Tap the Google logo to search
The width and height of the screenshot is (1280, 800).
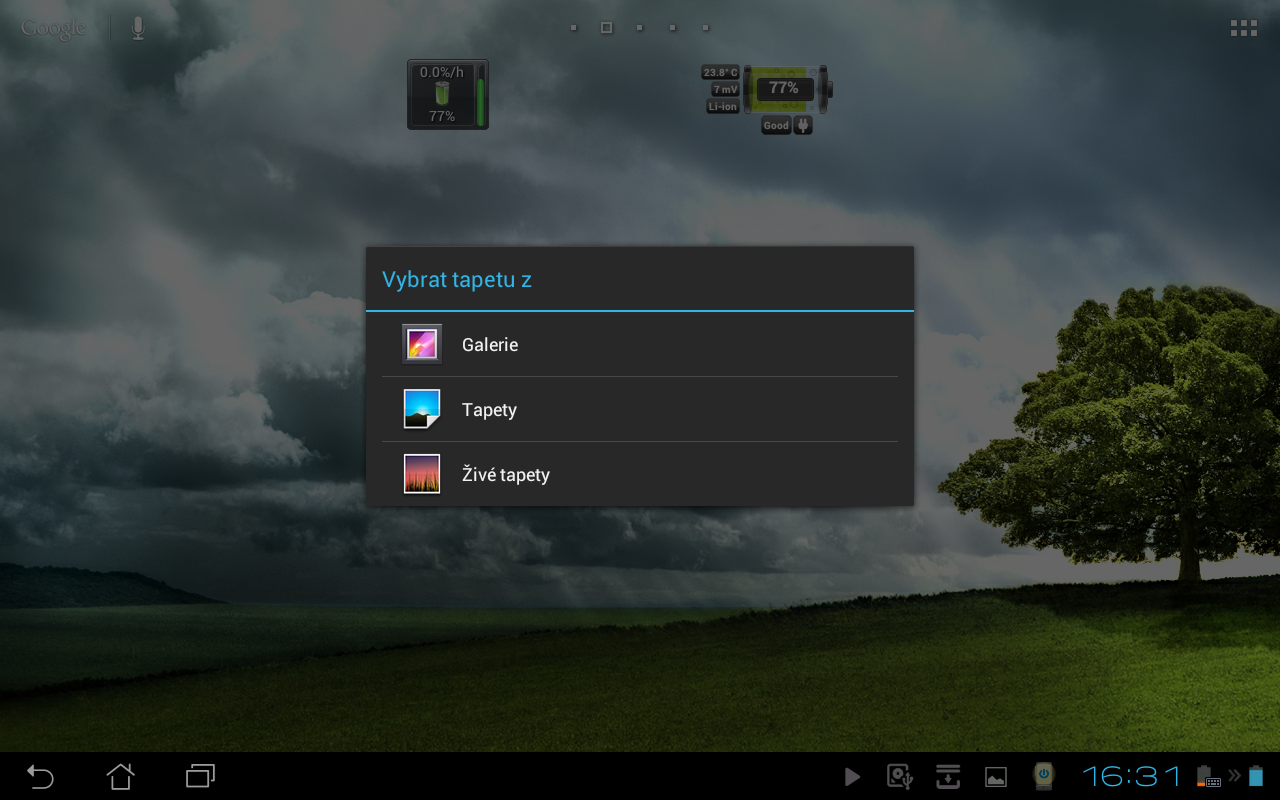tap(52, 27)
